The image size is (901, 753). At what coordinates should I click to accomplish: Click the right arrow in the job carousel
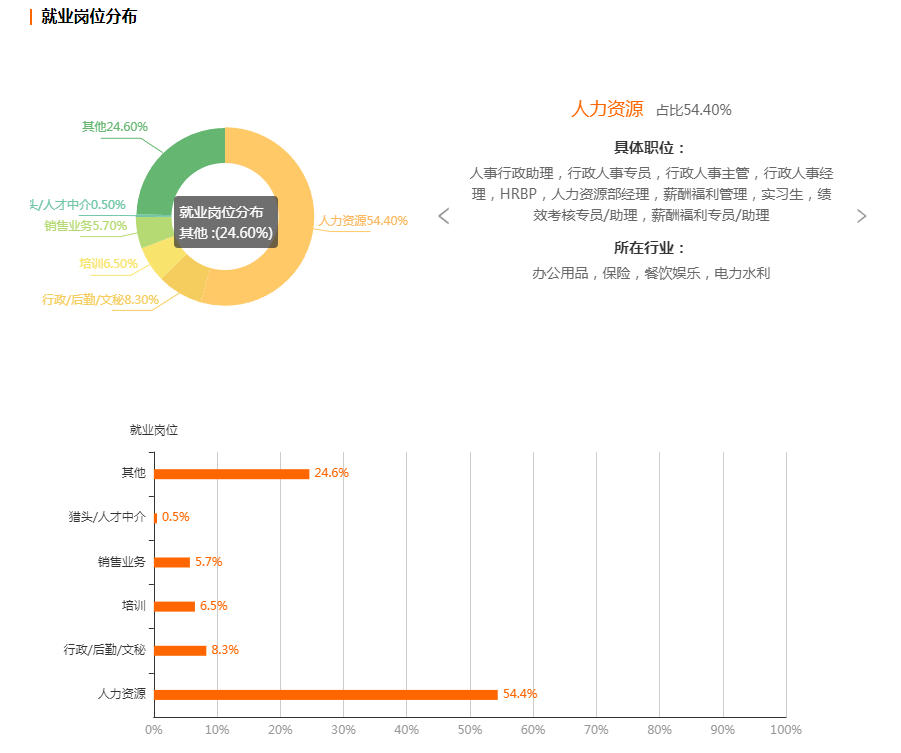click(x=861, y=216)
